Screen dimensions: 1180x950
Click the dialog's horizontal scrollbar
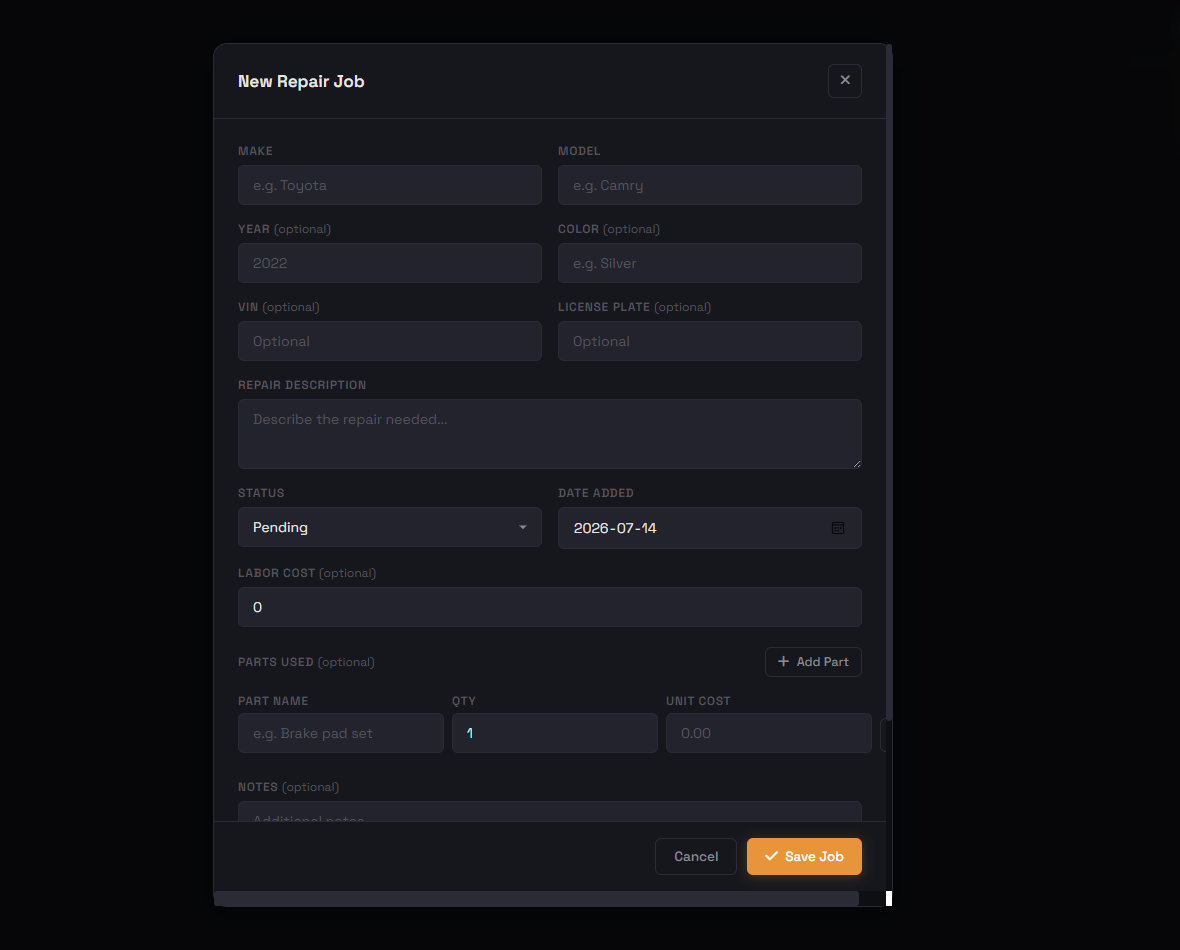[x=537, y=898]
